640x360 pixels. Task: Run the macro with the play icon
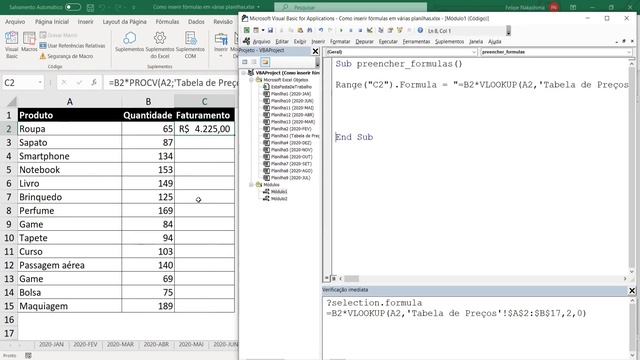341,30
